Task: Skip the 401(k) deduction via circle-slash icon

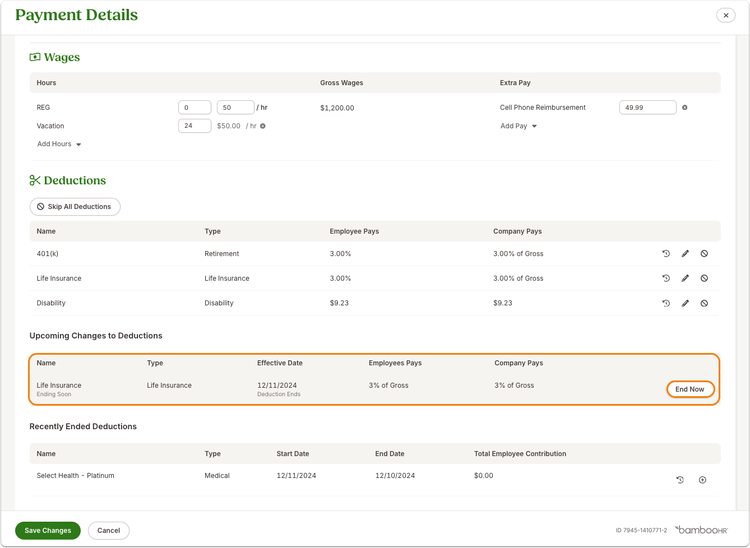Action: point(704,253)
